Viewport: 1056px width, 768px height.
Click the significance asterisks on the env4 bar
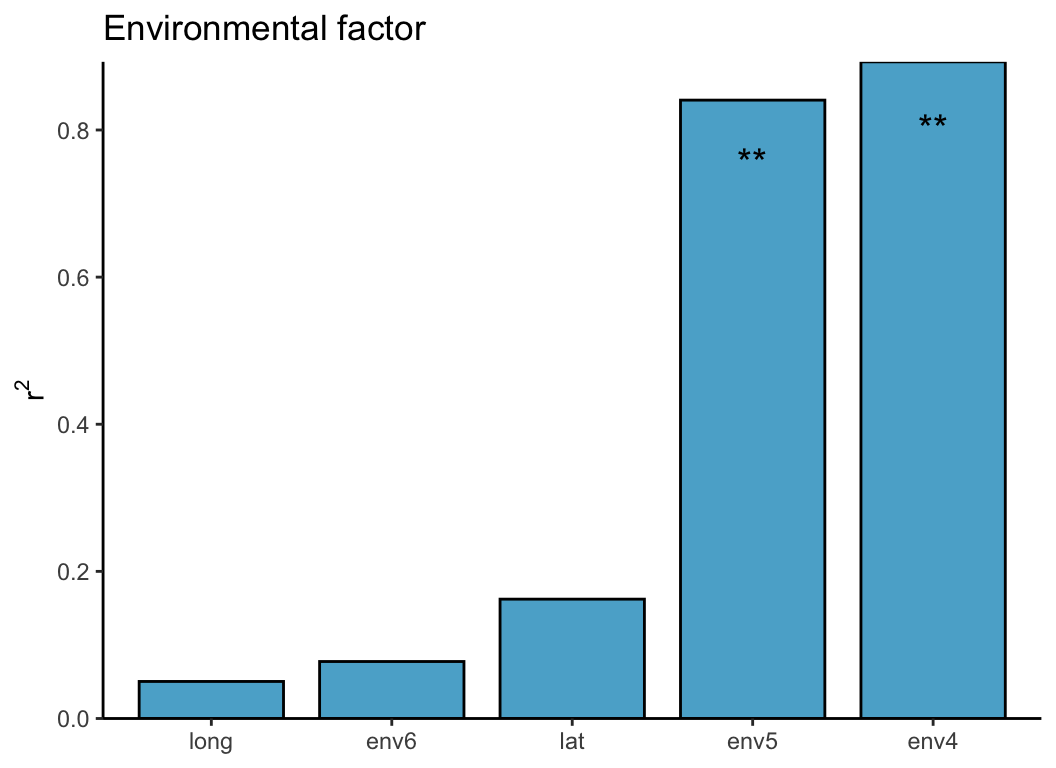(932, 124)
